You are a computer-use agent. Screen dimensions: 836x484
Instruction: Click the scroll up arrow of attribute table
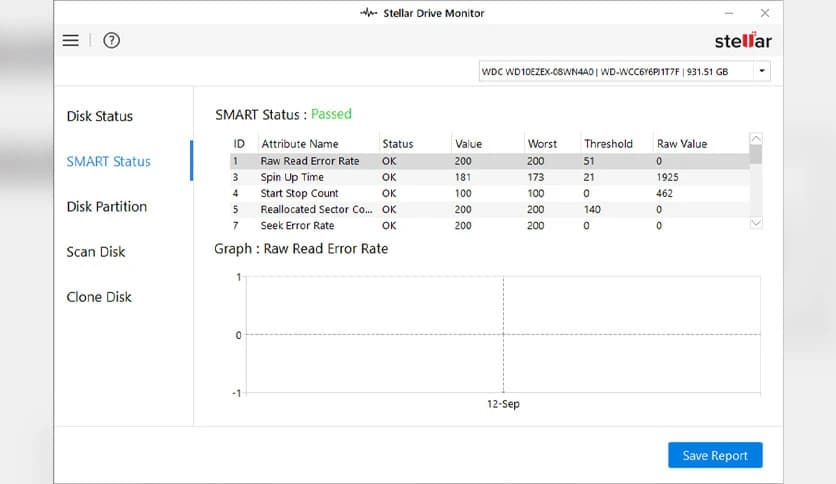coord(756,139)
